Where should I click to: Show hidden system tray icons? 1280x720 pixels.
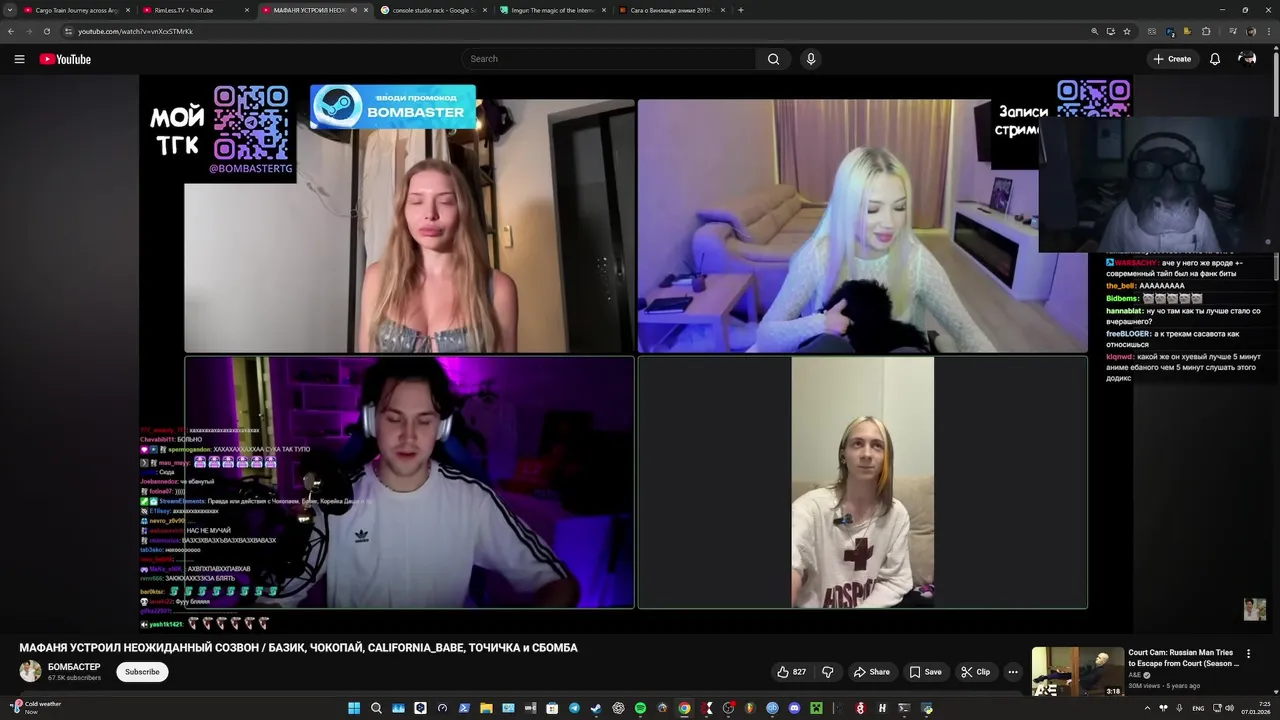(x=1147, y=708)
